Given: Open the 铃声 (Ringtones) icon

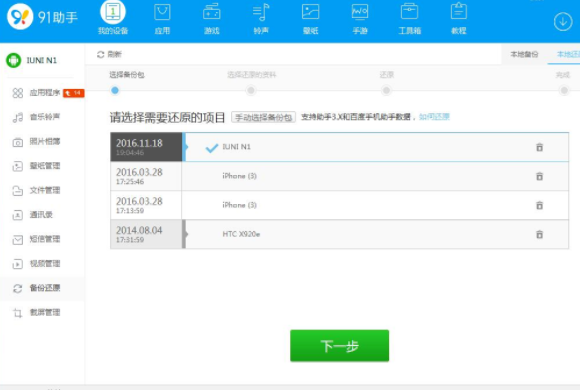Looking at the screenshot, I should (x=261, y=19).
